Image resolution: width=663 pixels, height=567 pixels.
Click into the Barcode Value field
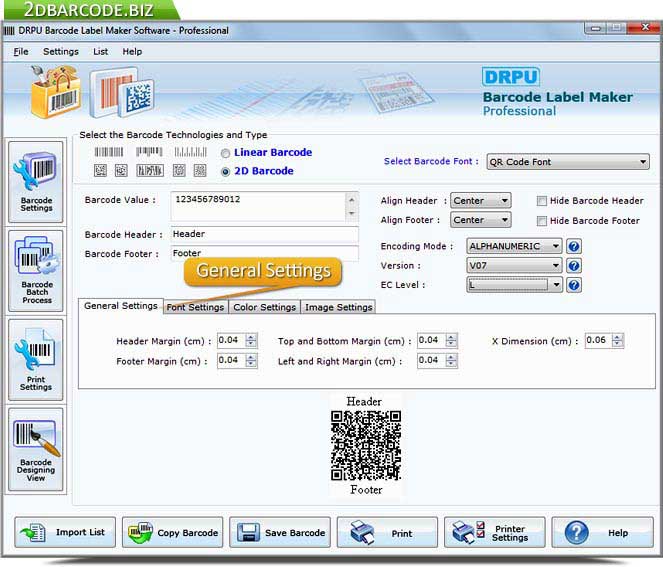pos(259,206)
